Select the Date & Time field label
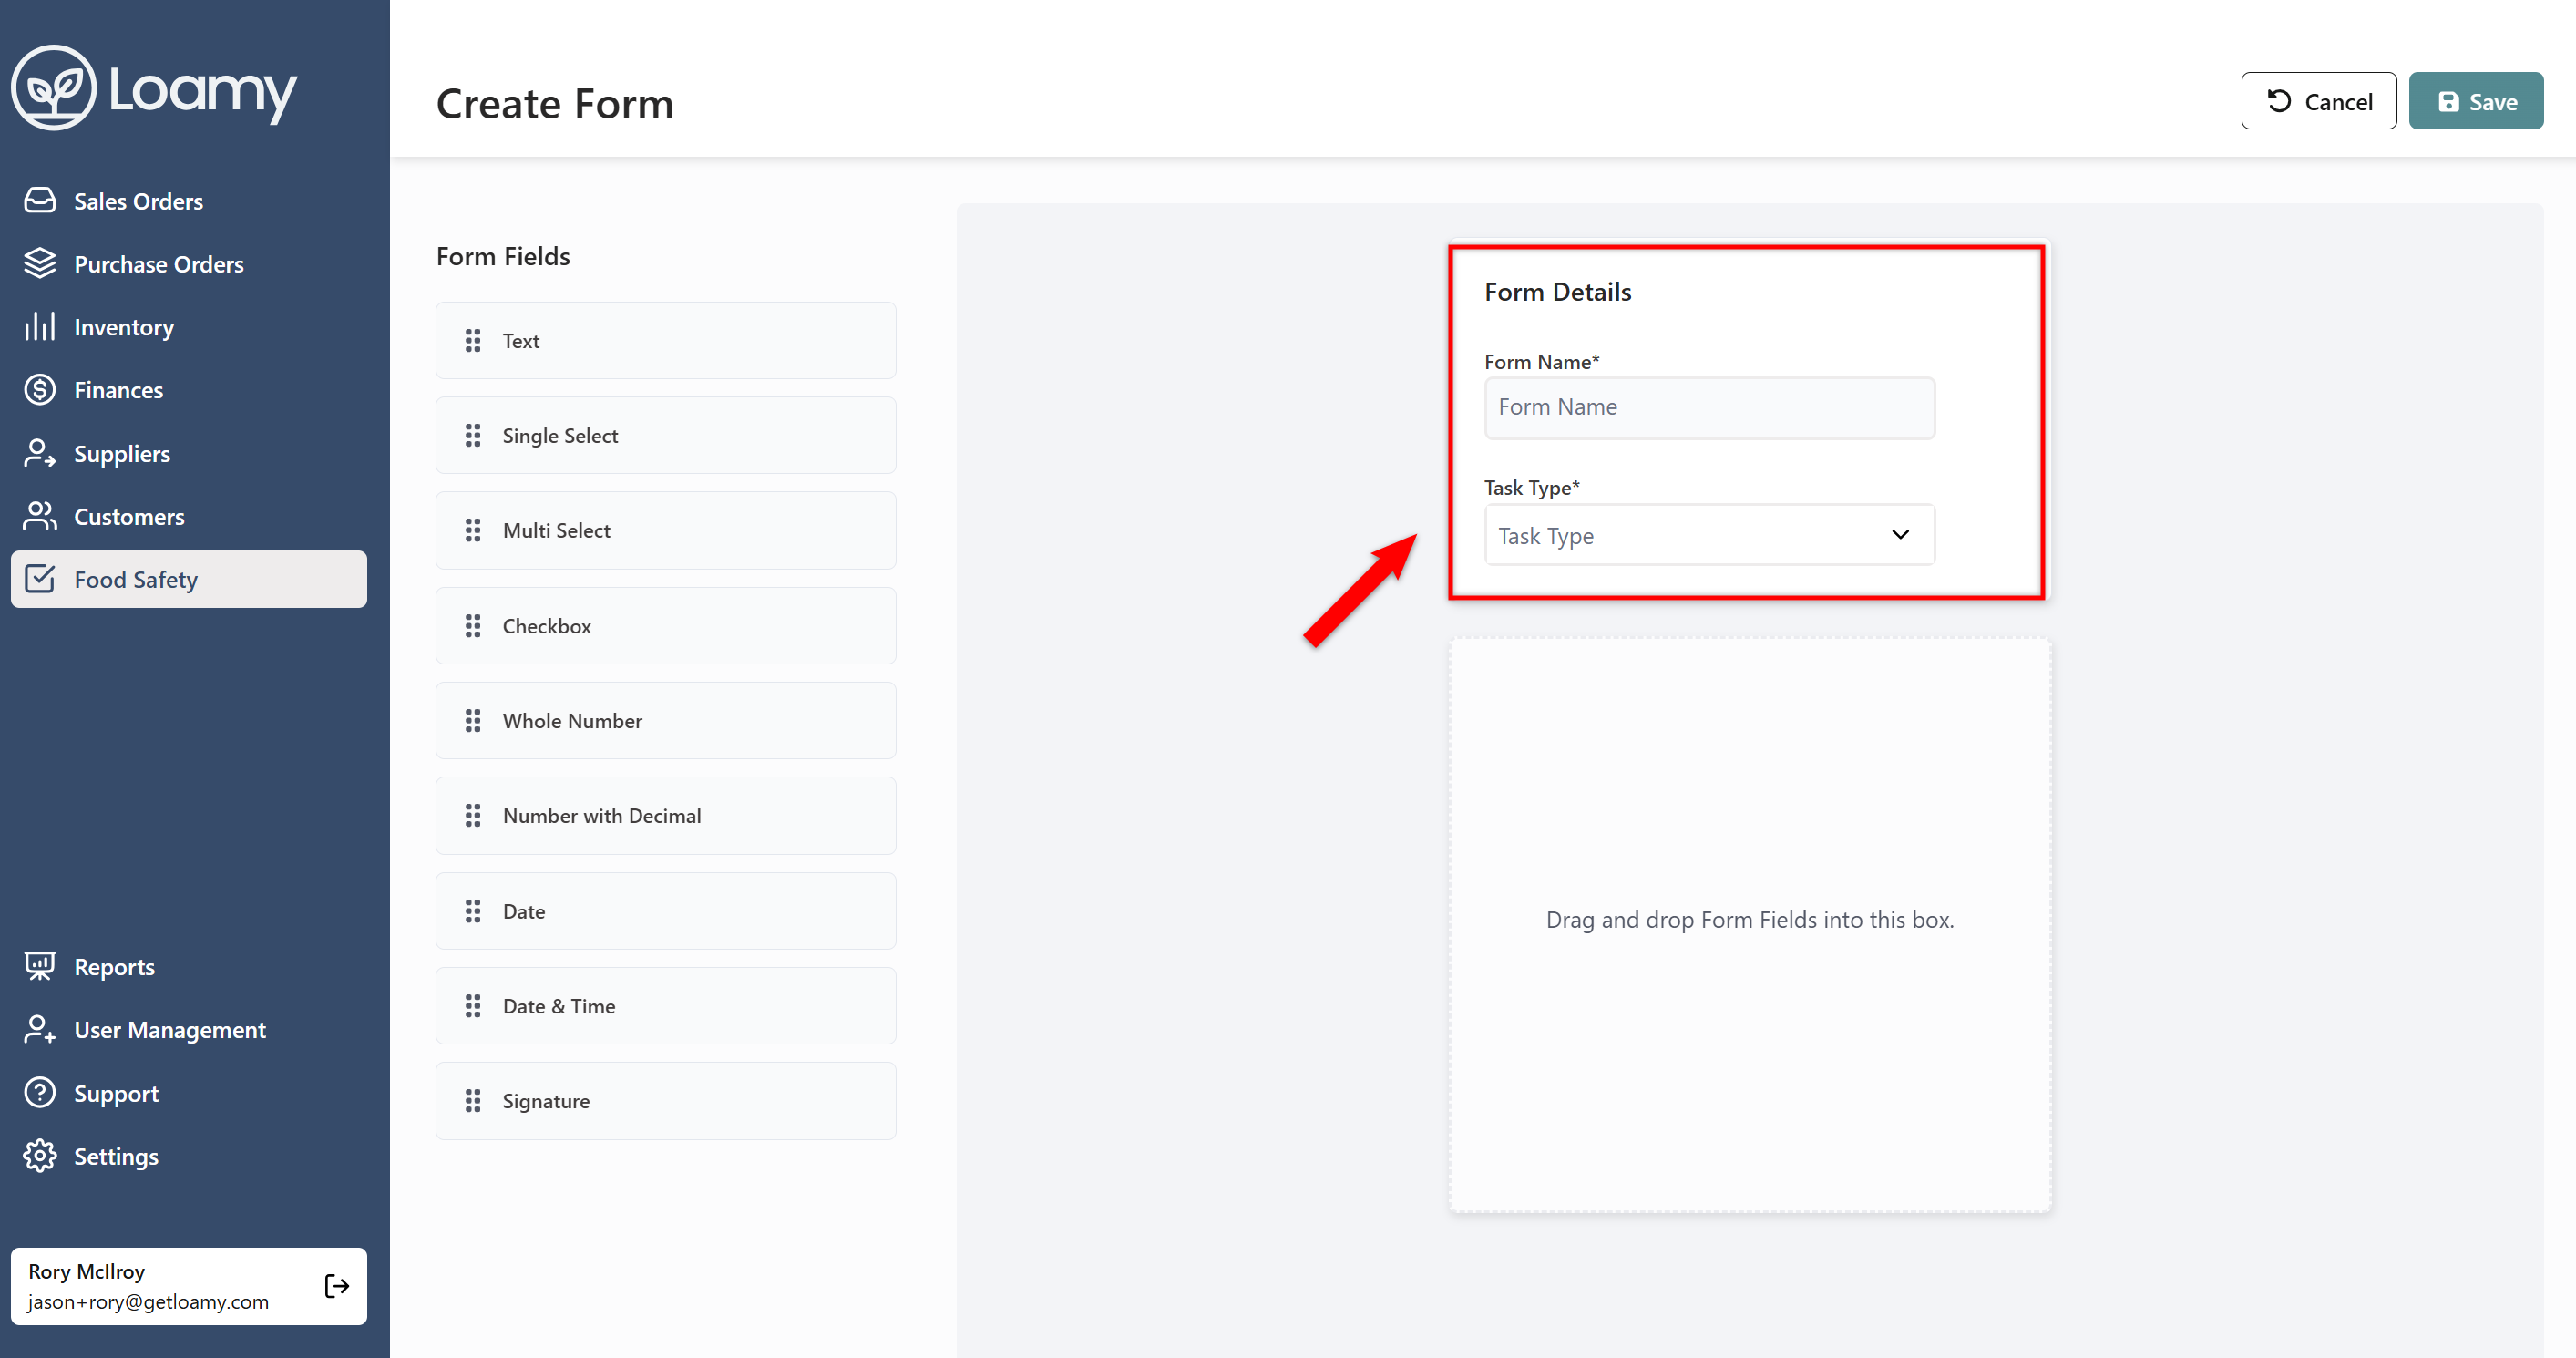The width and height of the screenshot is (2576, 1358). 559,1006
